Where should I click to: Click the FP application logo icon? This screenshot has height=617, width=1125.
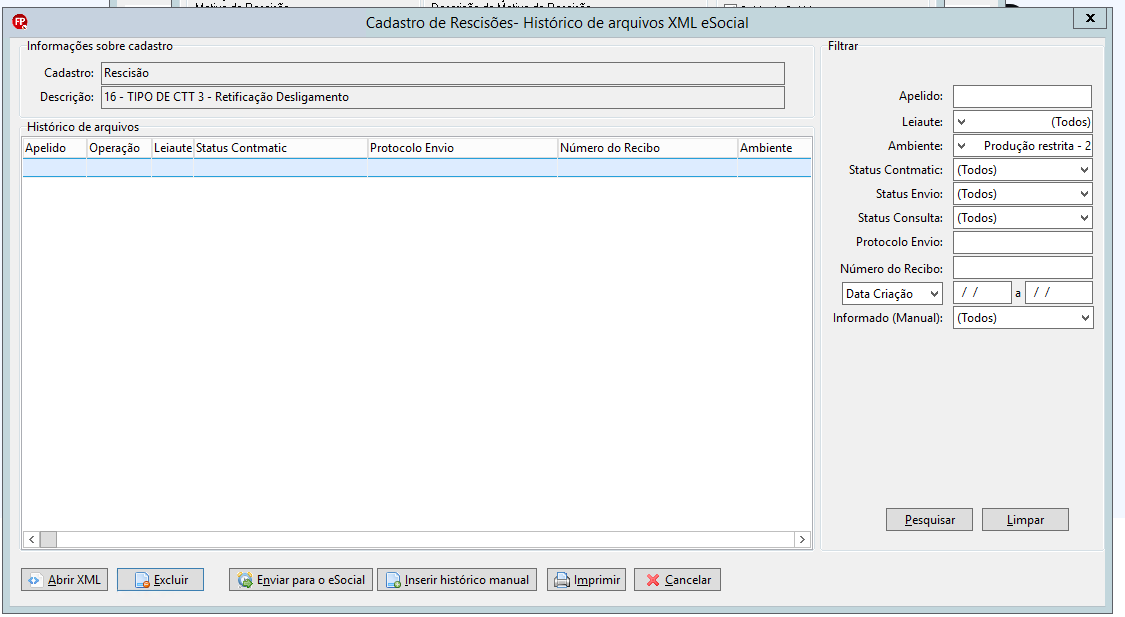20,22
